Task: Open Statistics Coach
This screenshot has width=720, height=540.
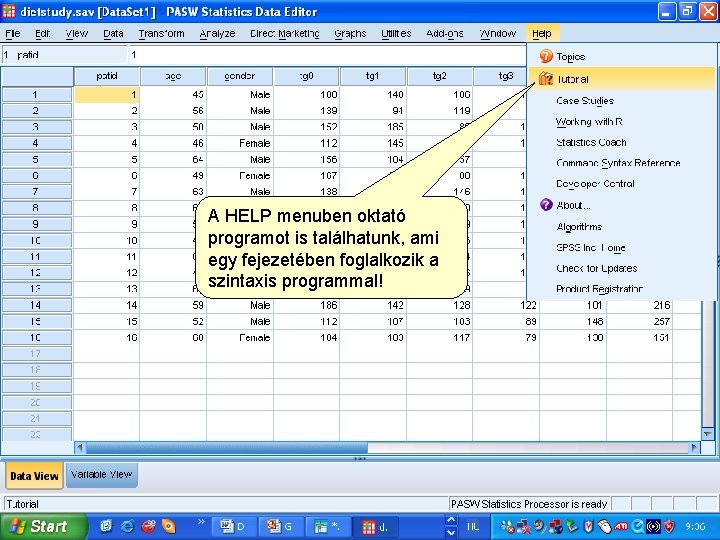Action: pyautogui.click(x=591, y=142)
